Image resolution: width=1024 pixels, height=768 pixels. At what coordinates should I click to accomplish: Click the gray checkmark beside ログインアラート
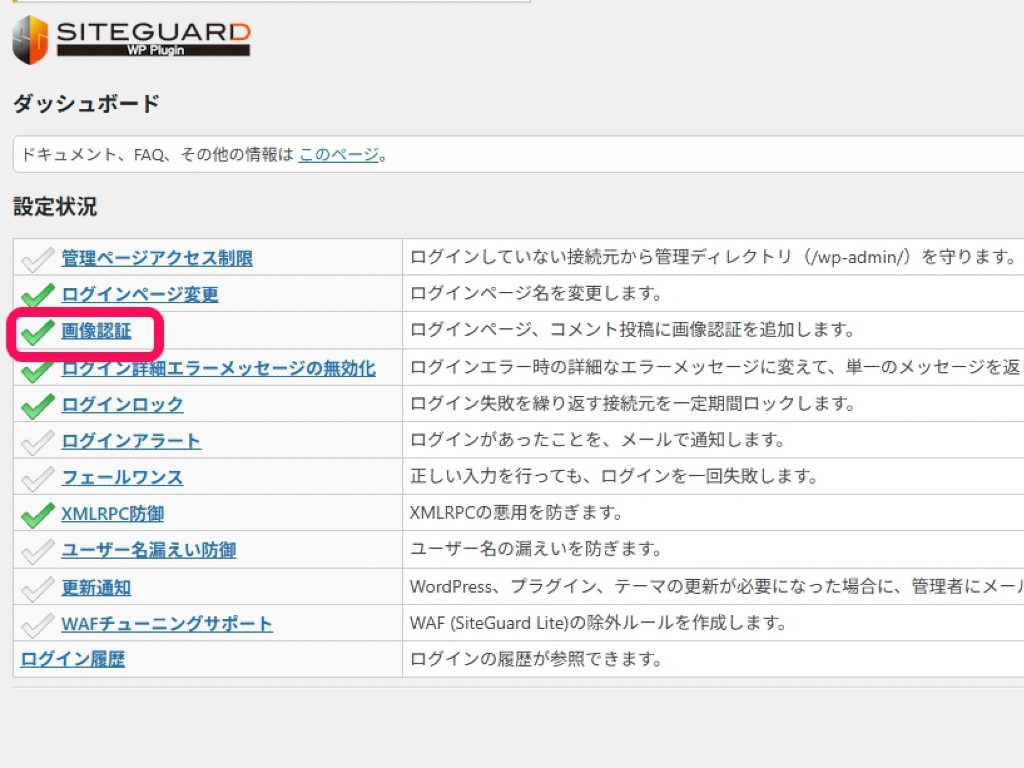pyautogui.click(x=36, y=440)
